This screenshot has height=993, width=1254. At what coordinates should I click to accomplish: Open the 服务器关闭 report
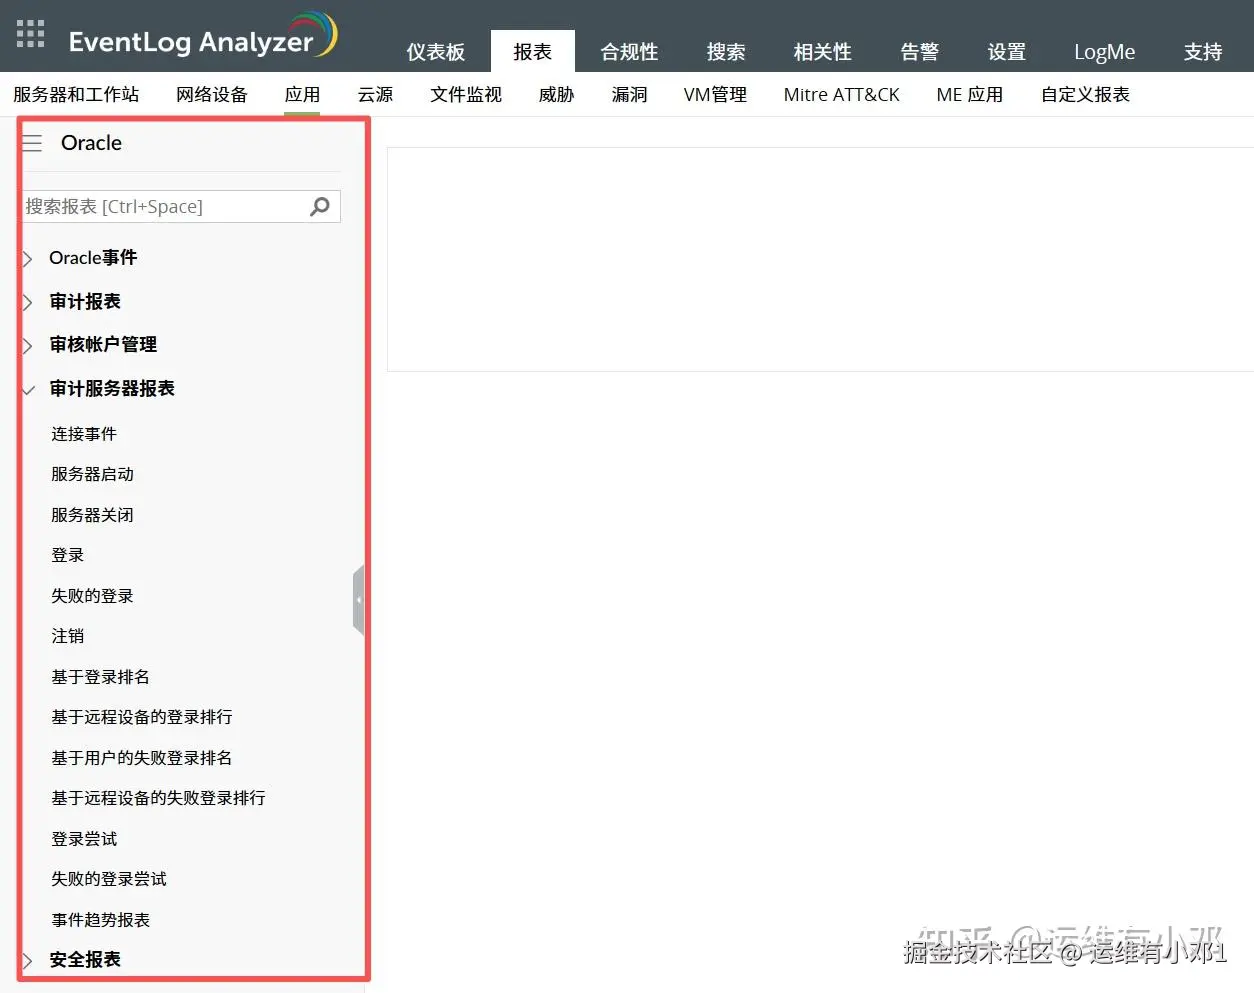[x=92, y=515]
